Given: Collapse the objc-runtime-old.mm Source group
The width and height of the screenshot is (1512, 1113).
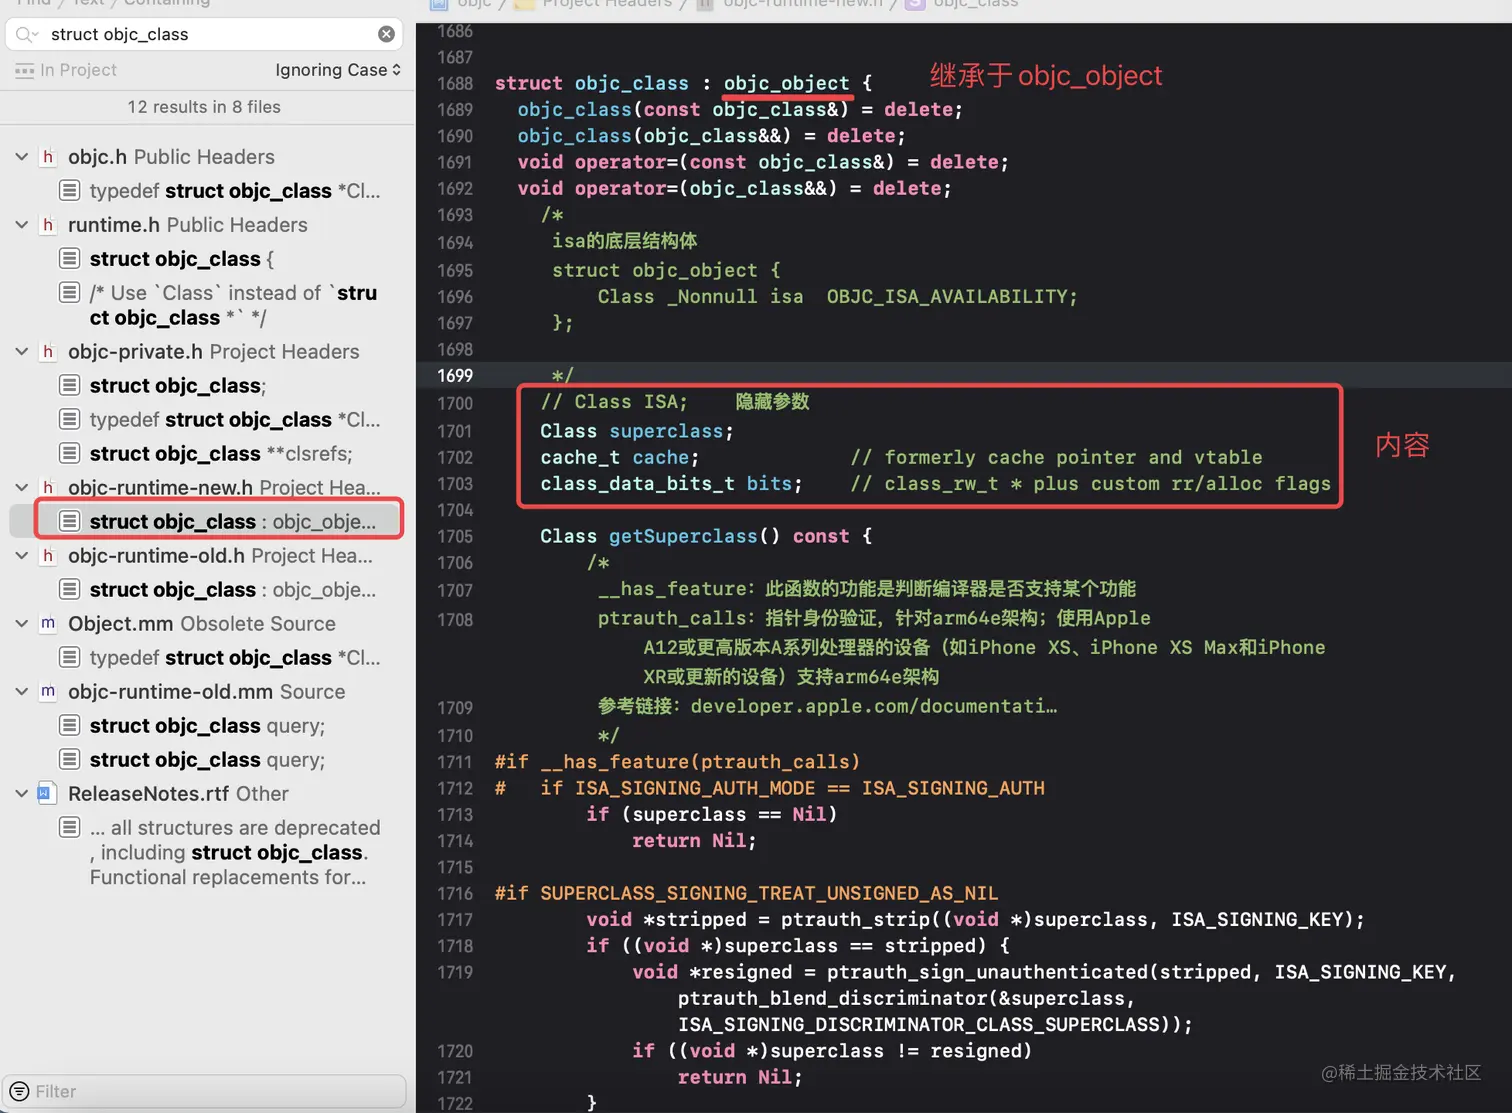Looking at the screenshot, I should [22, 692].
